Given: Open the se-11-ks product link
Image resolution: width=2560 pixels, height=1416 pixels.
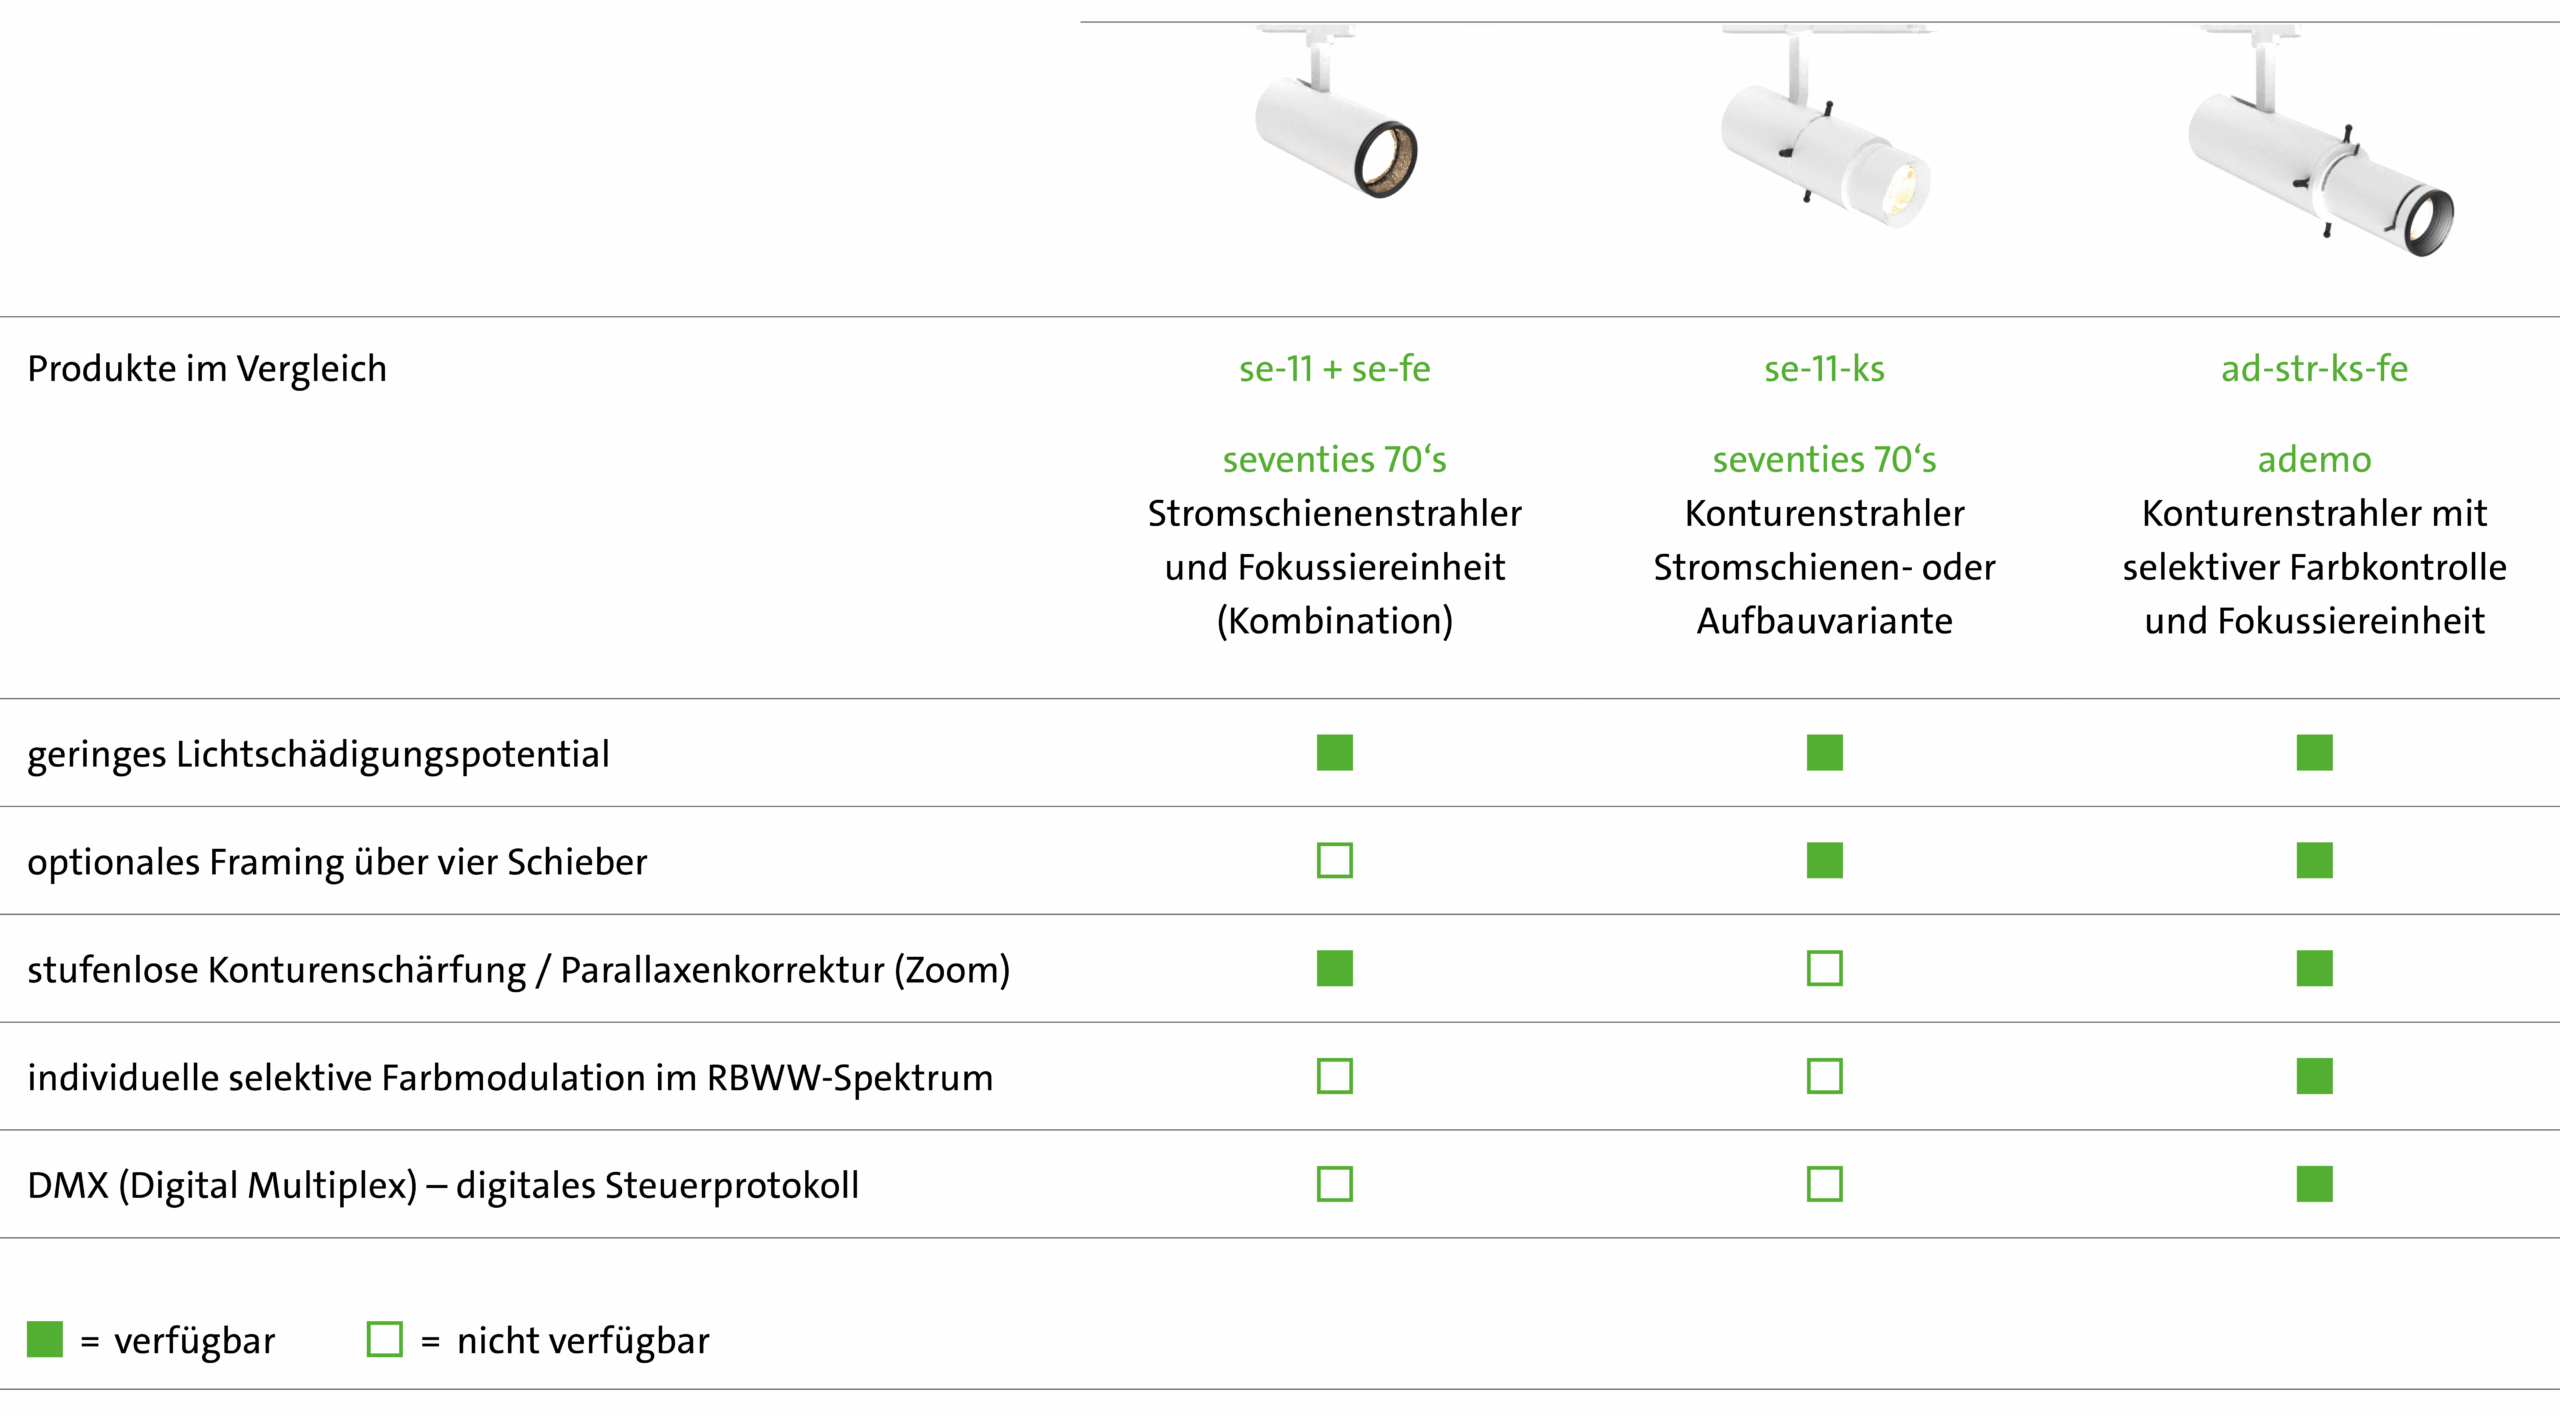Looking at the screenshot, I should (x=1825, y=369).
